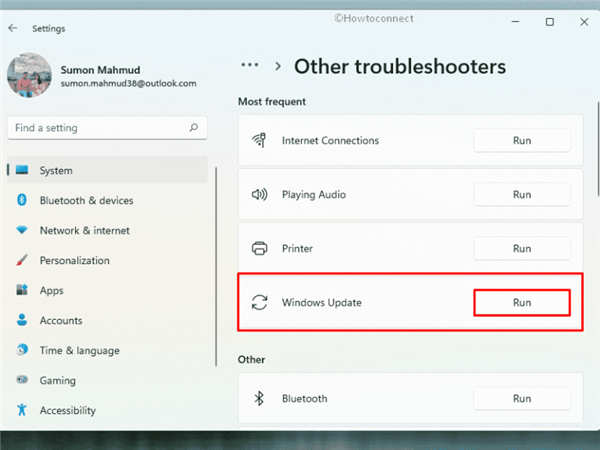Screen dimensions: 600x450
Task: Maximize the Settings window
Action: [549, 22]
